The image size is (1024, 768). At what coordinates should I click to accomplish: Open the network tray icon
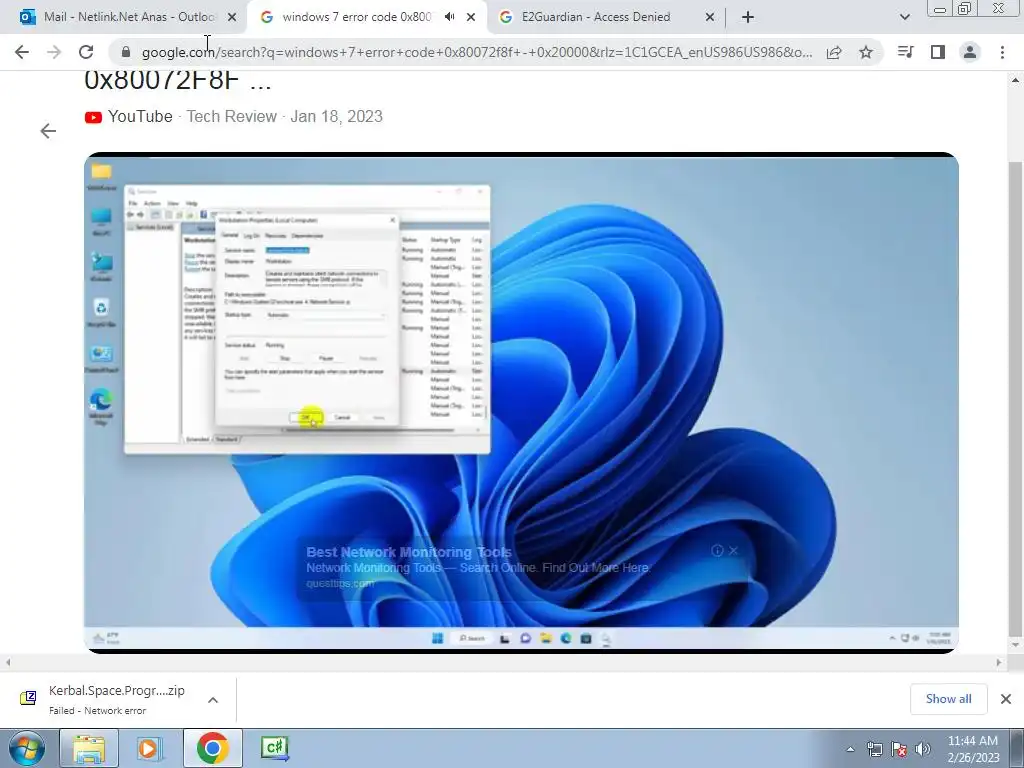(x=874, y=750)
